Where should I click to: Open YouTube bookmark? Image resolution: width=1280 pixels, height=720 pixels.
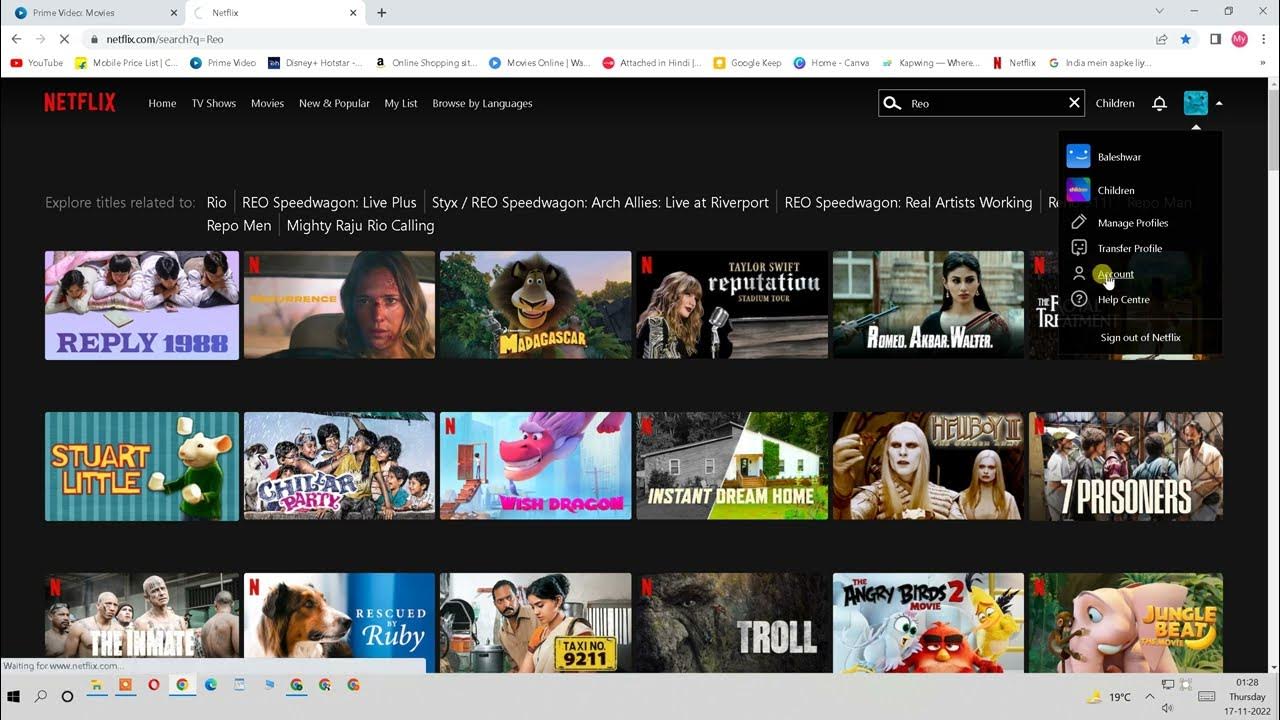(x=37, y=63)
